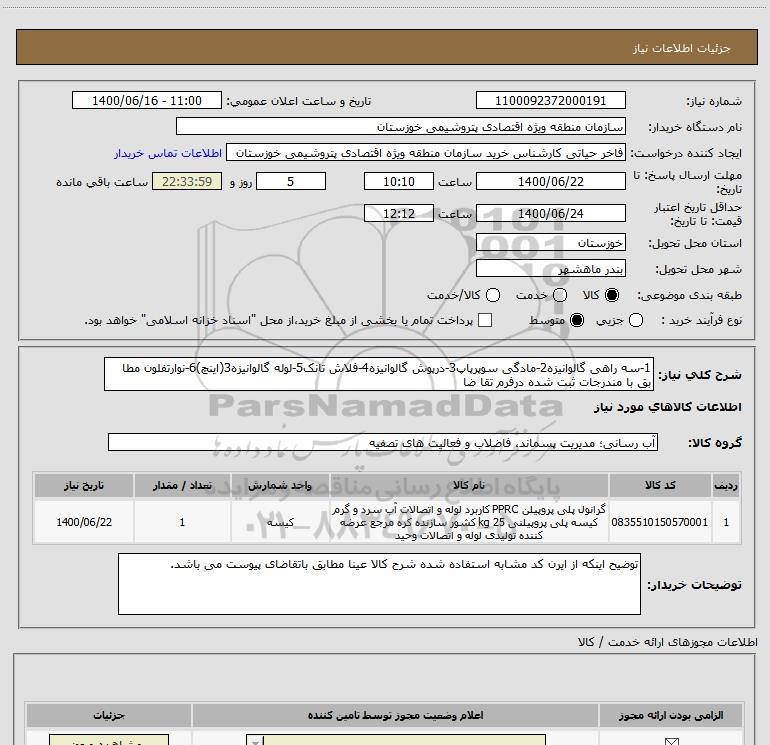Click the PPRC granule goods name cell
This screenshot has width=770, height=745.
pos(469,522)
